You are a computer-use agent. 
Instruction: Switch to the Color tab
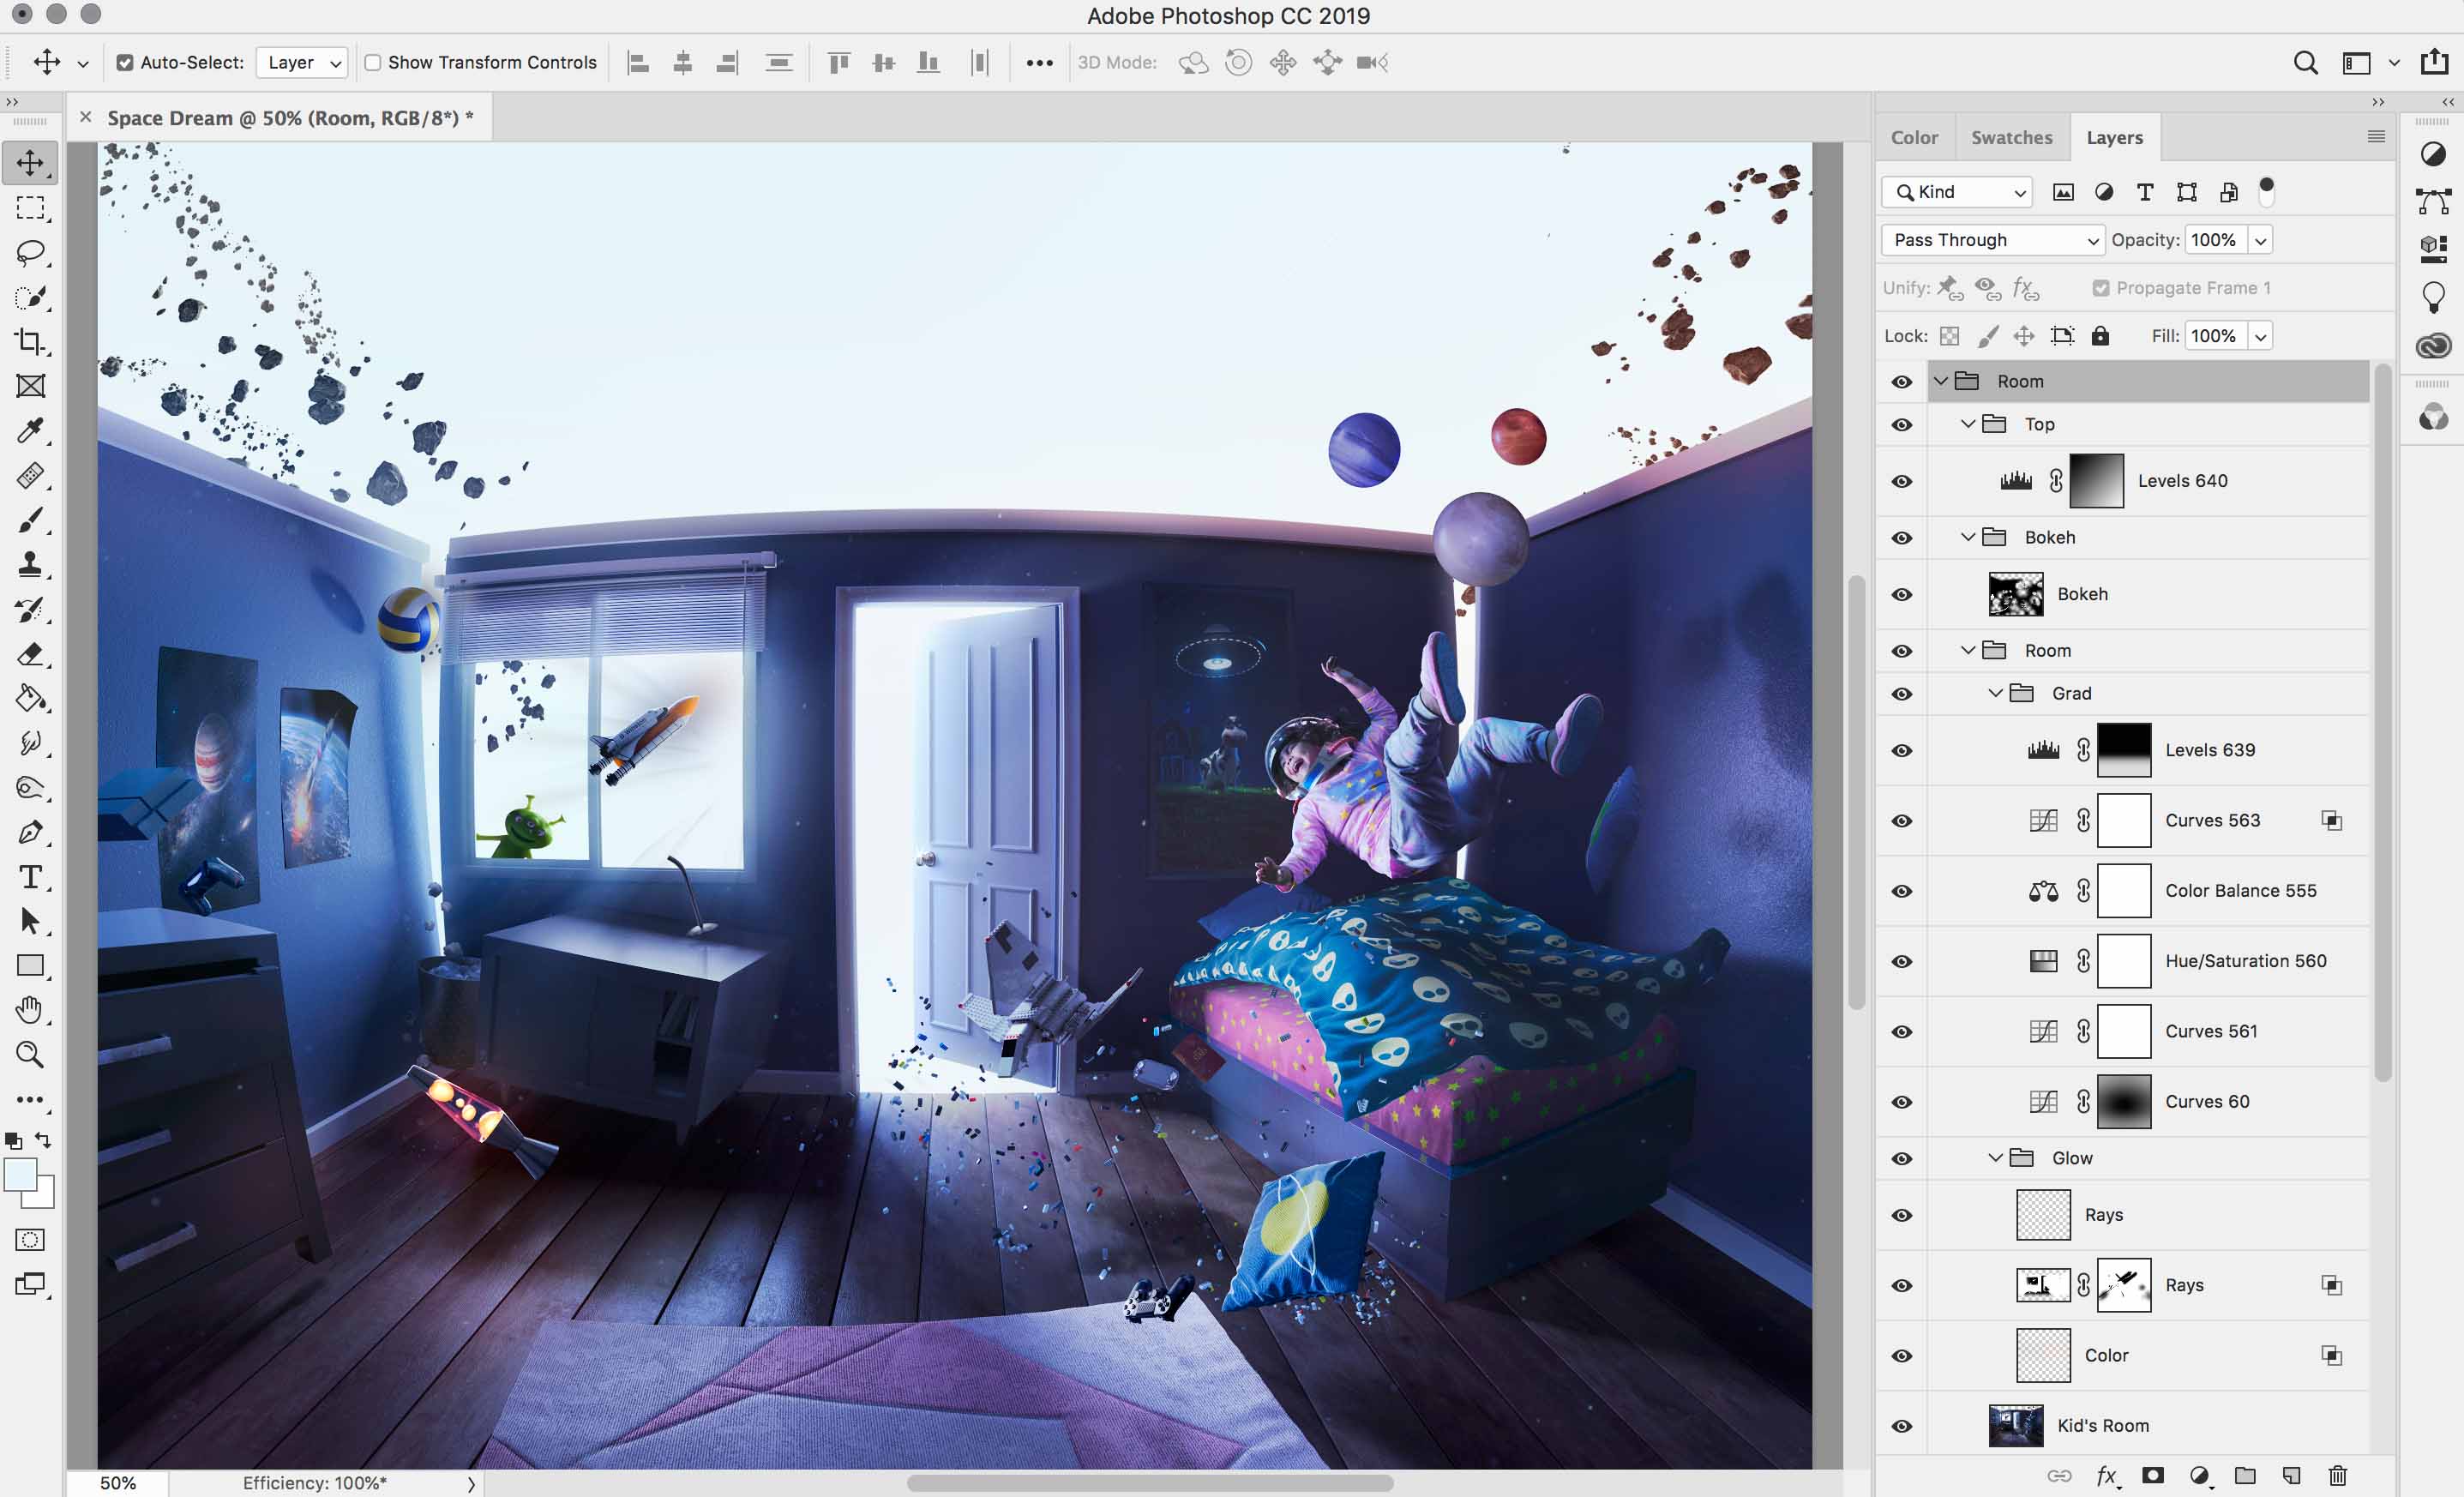point(1915,137)
